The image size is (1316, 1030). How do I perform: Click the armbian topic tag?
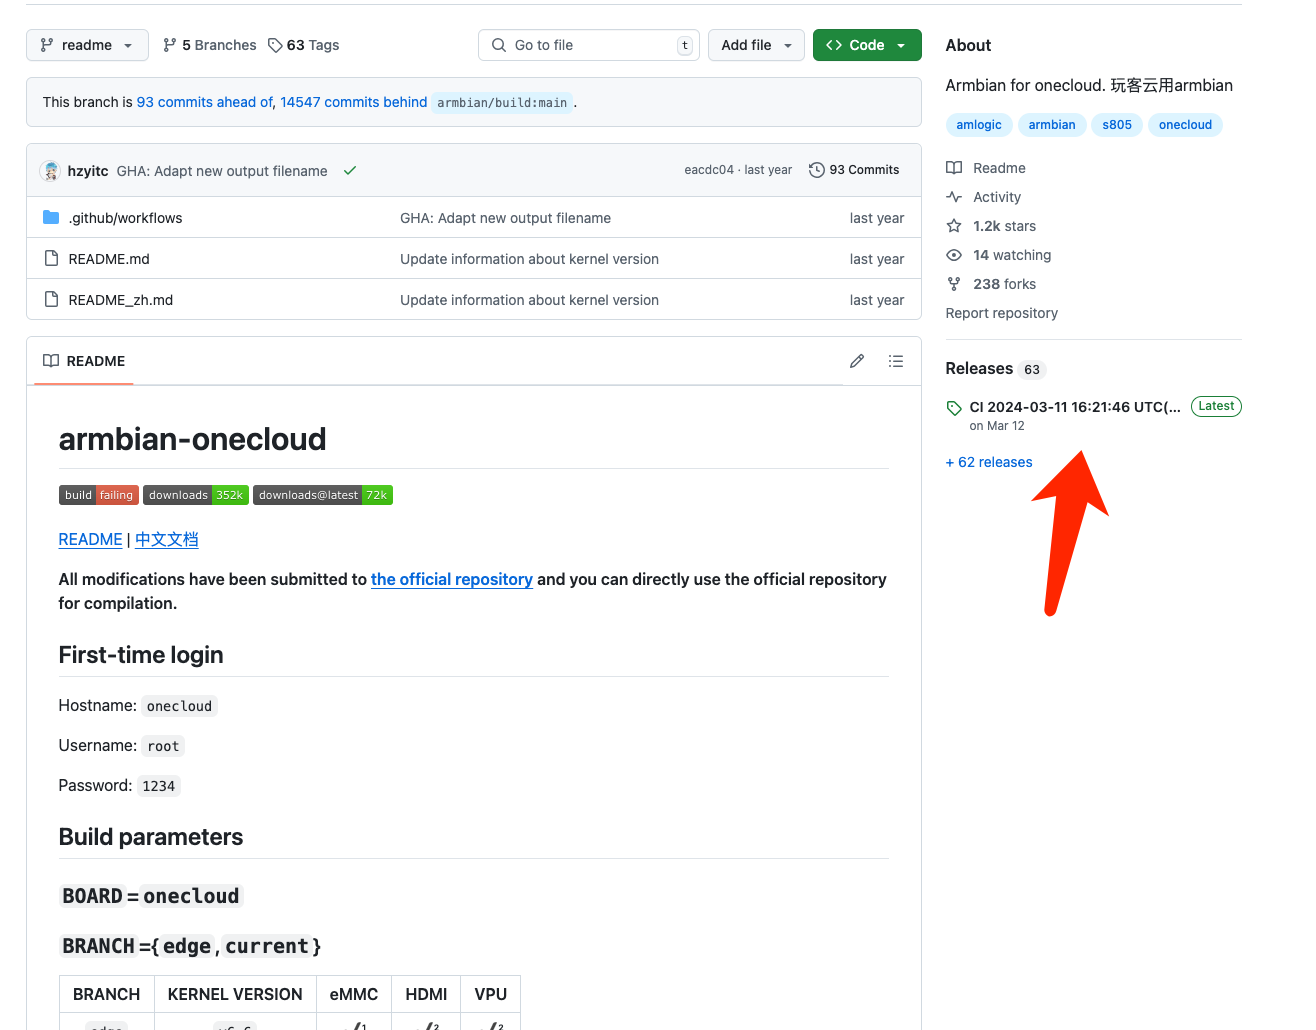1052,125
